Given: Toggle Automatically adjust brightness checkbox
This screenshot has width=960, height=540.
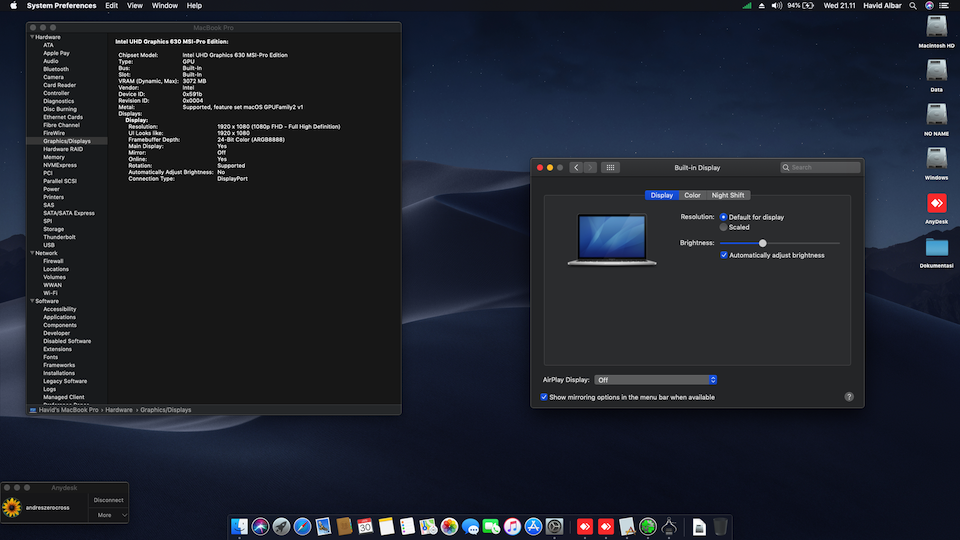Looking at the screenshot, I should click(724, 255).
